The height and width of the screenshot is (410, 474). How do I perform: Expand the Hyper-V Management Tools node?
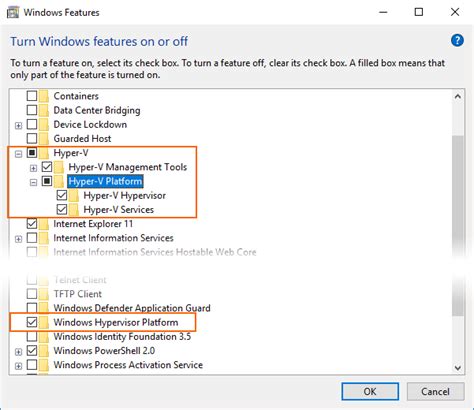pyautogui.click(x=33, y=168)
